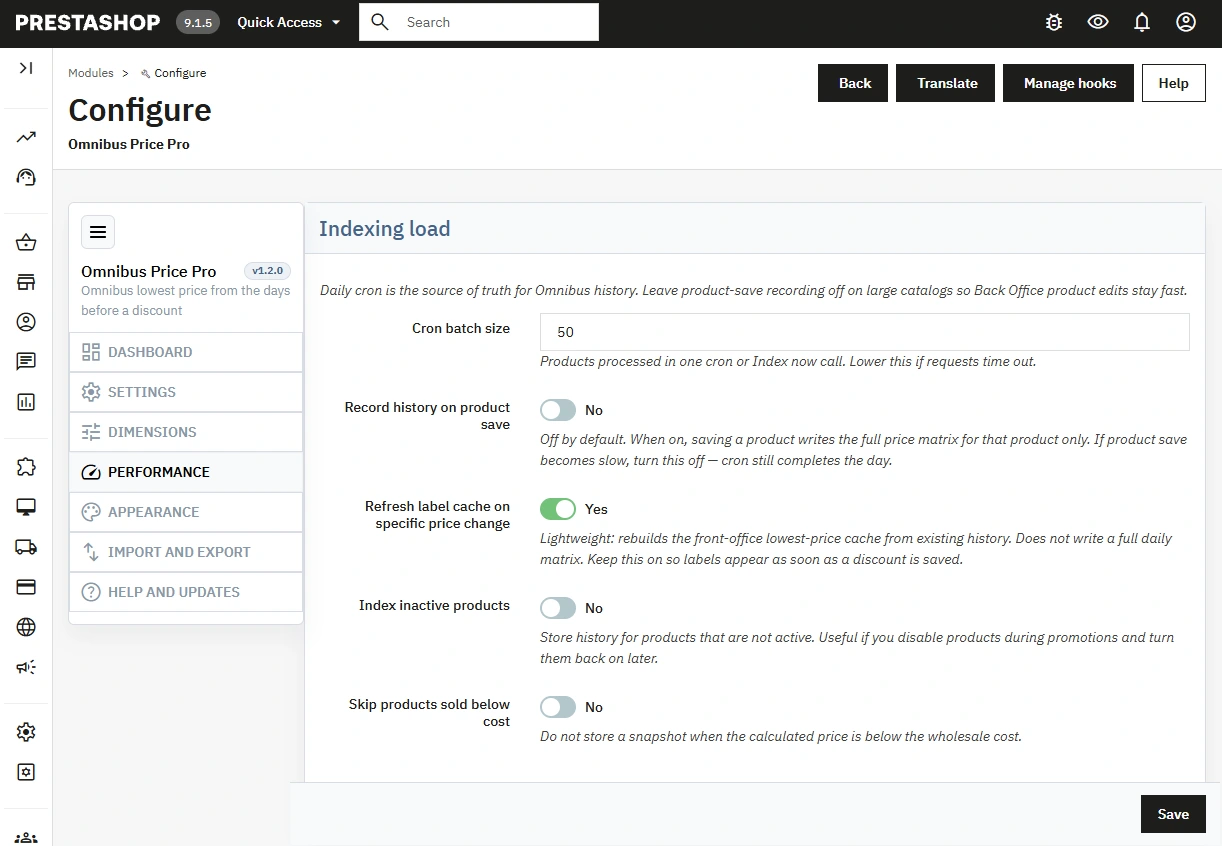Click the debug mode bug icon
This screenshot has width=1222, height=846.
(x=1054, y=22)
